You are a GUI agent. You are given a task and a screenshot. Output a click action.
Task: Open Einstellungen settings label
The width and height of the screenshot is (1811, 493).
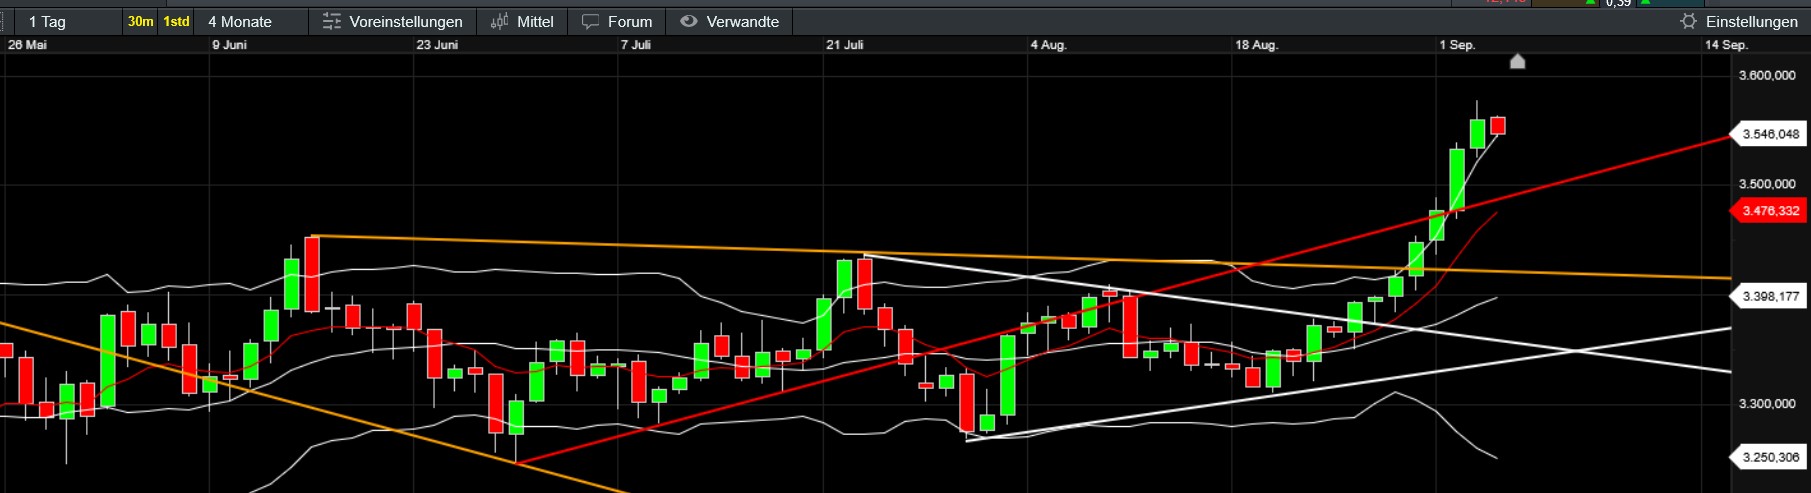tap(1752, 21)
